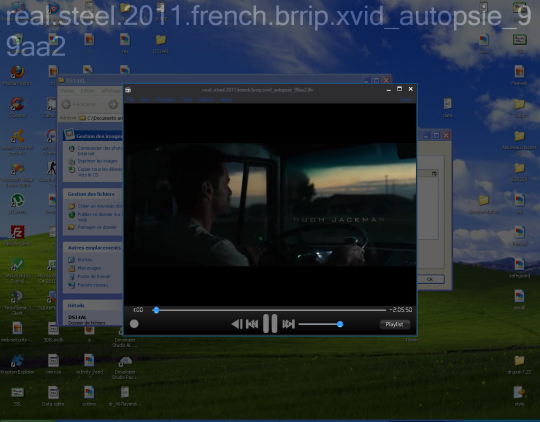Click the remaining time display -2:05:50

[401, 310]
